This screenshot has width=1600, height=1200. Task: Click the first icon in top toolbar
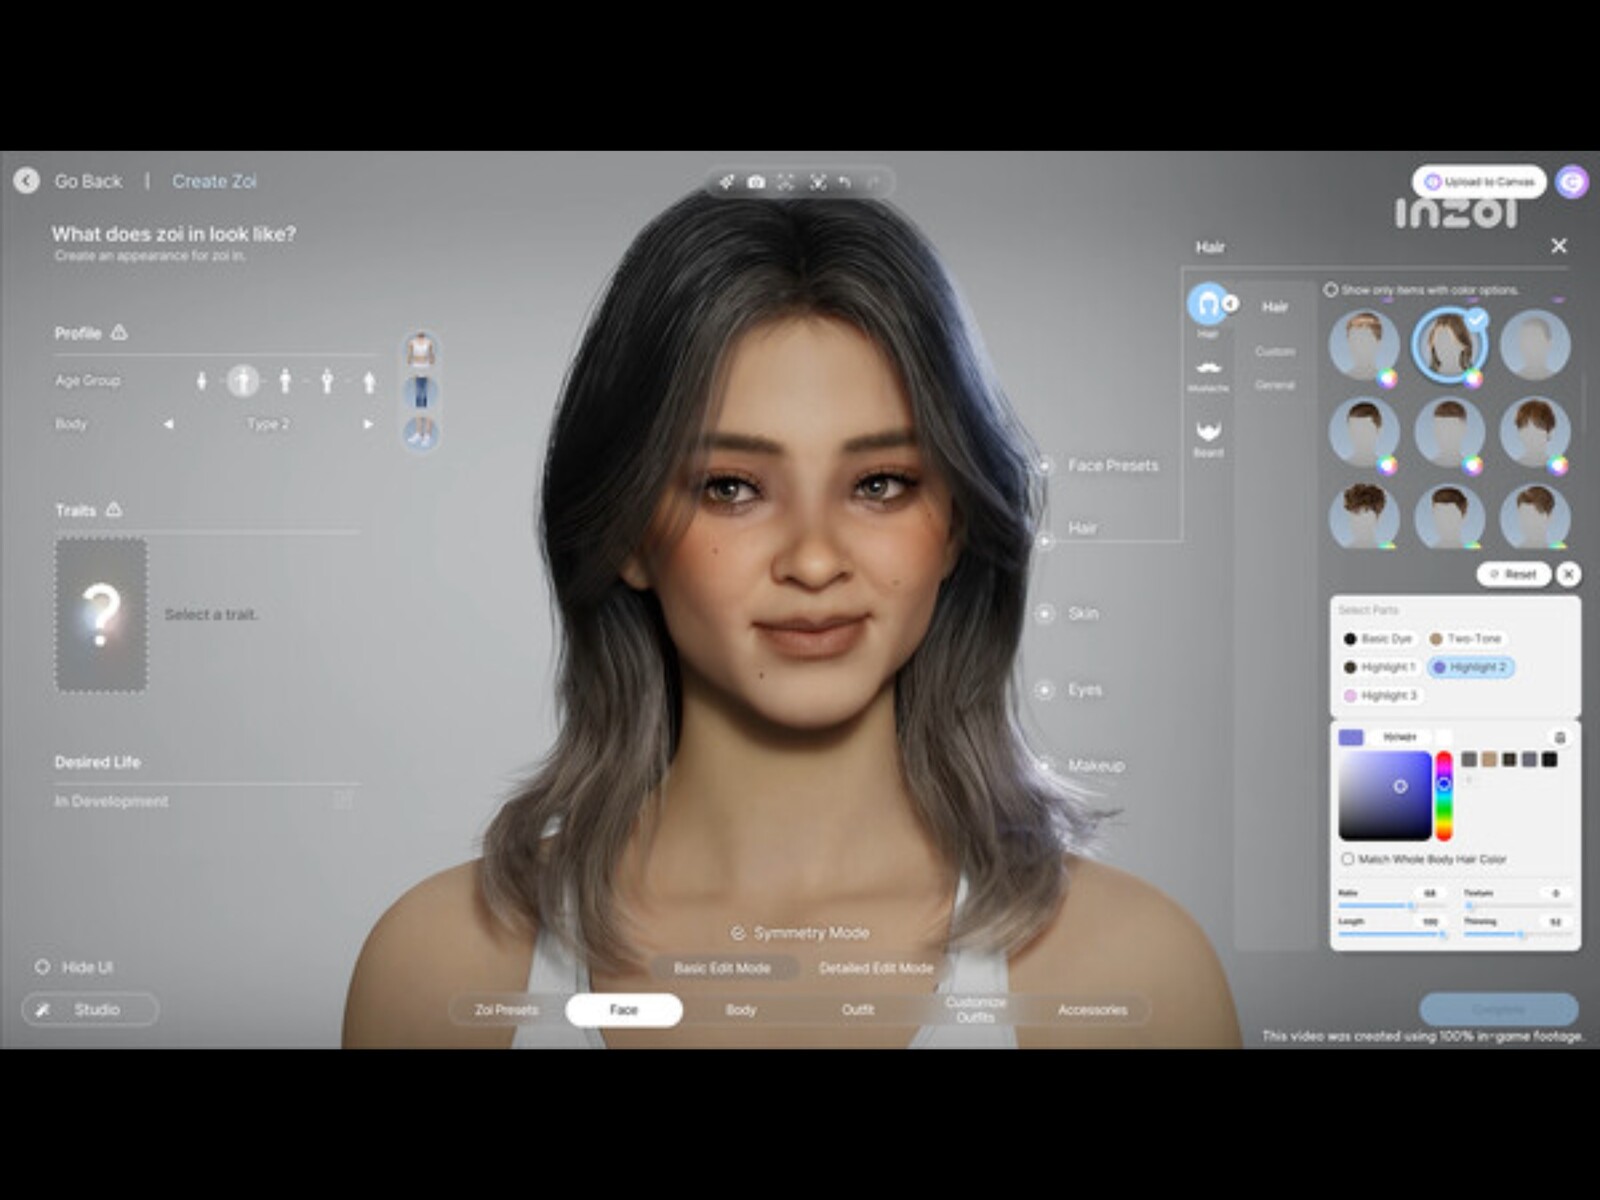coord(727,182)
